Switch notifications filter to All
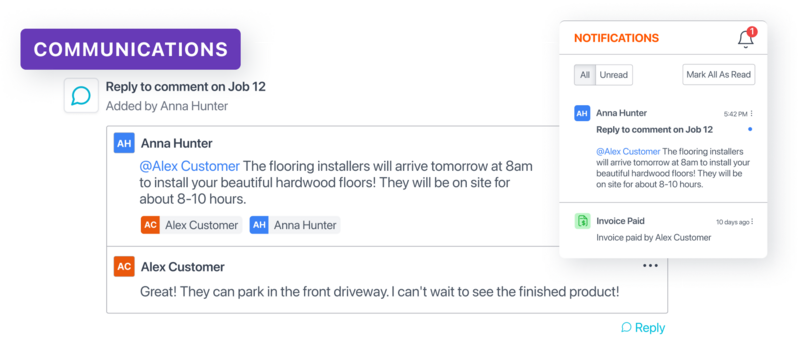800x363 pixels. [x=585, y=75]
